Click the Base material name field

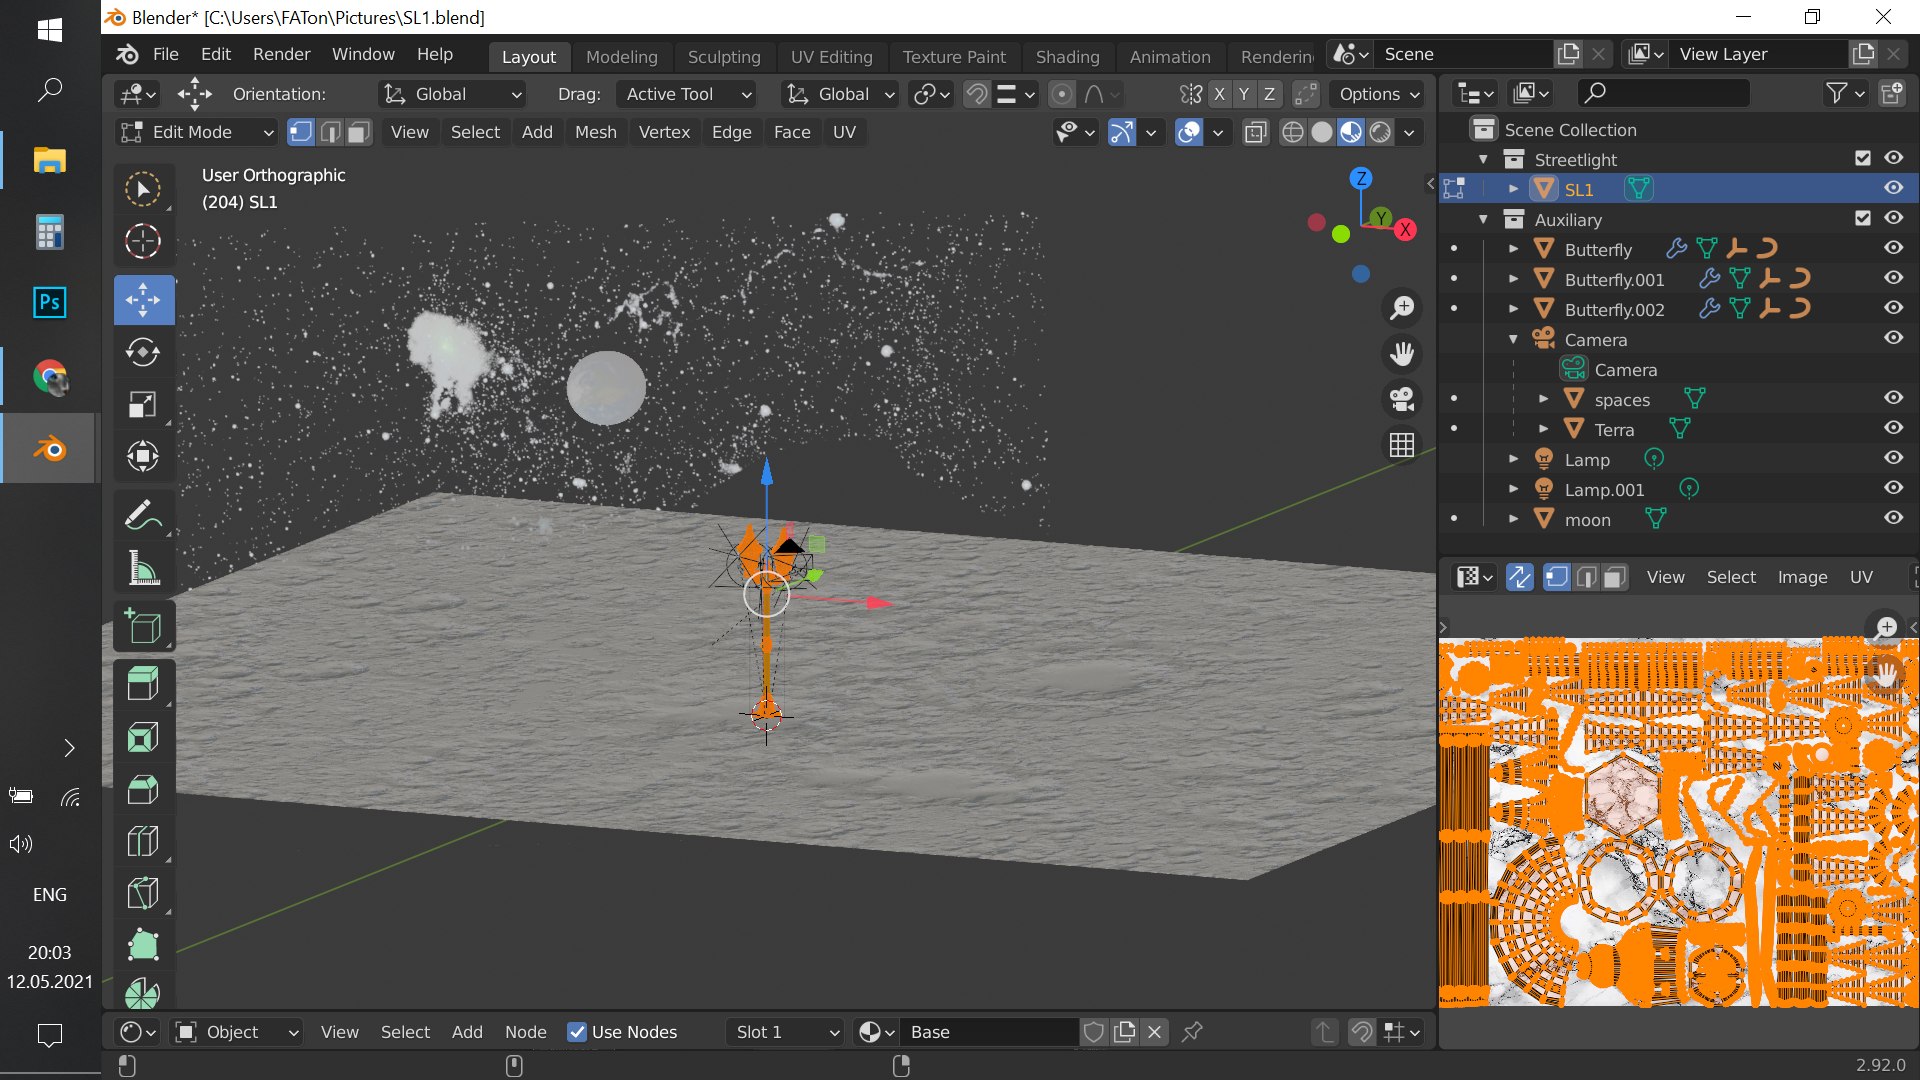click(x=989, y=1032)
